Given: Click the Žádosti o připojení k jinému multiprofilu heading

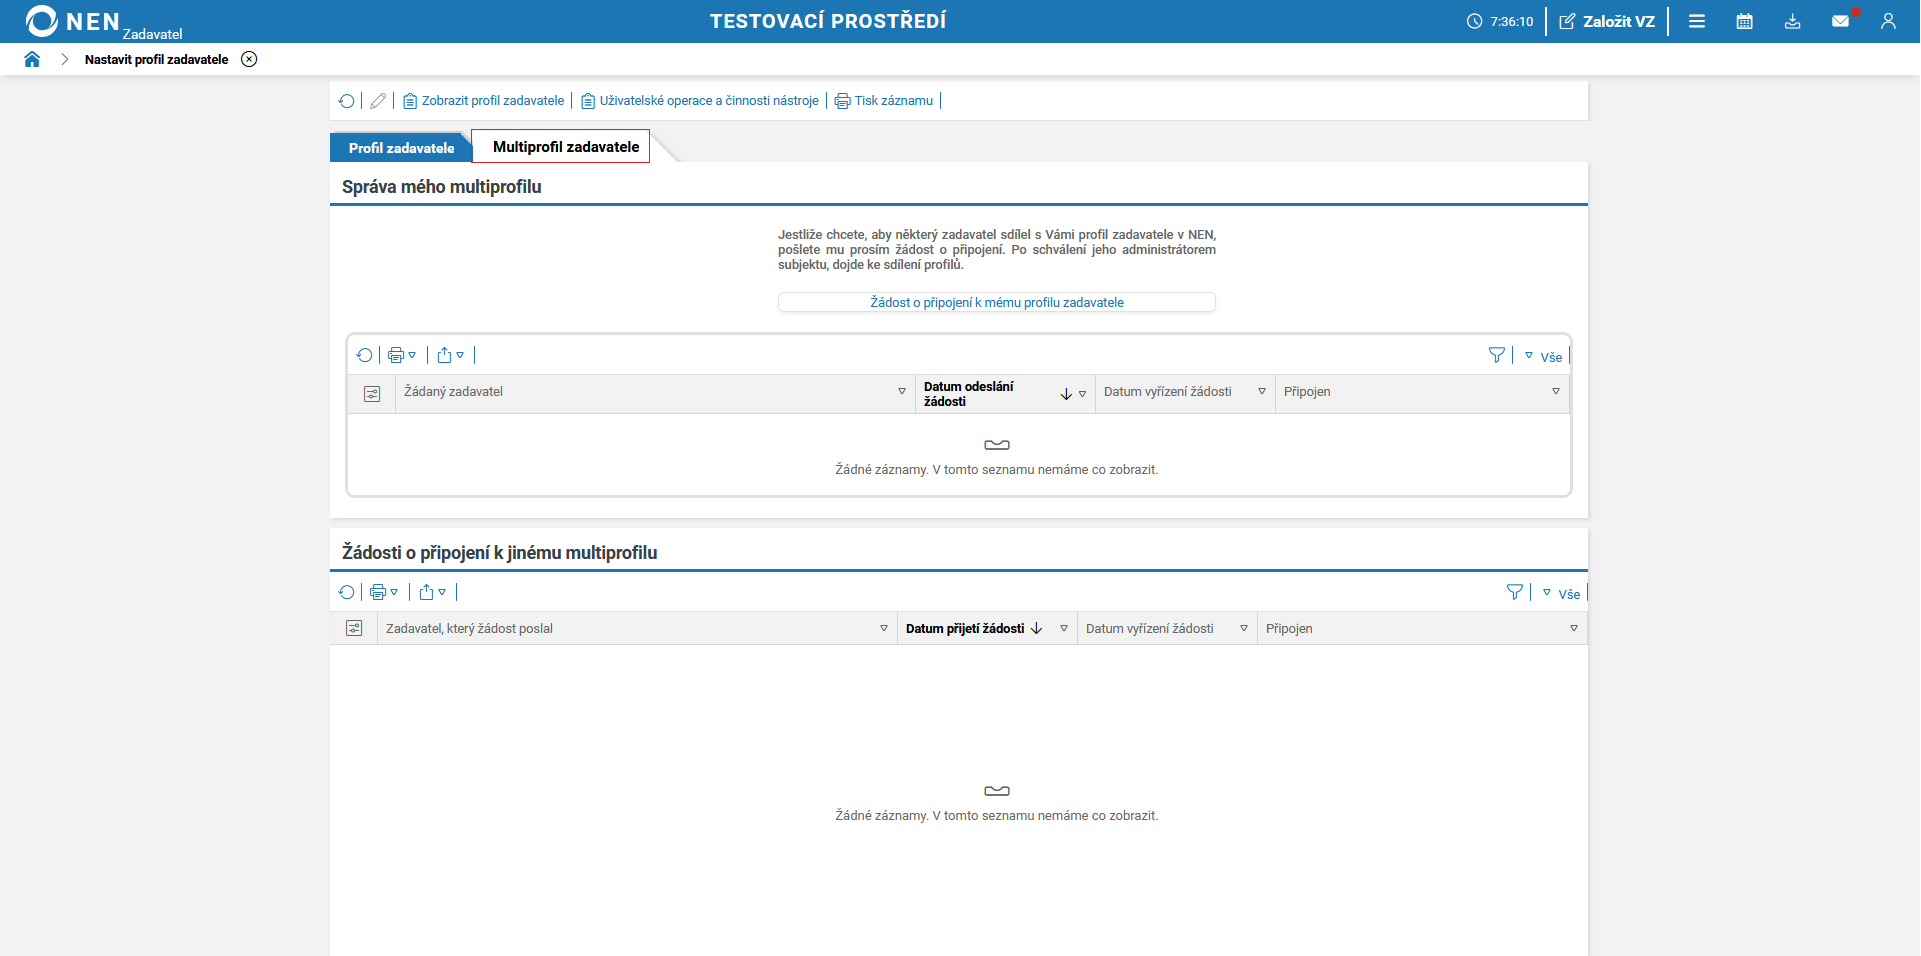Looking at the screenshot, I should click(500, 553).
